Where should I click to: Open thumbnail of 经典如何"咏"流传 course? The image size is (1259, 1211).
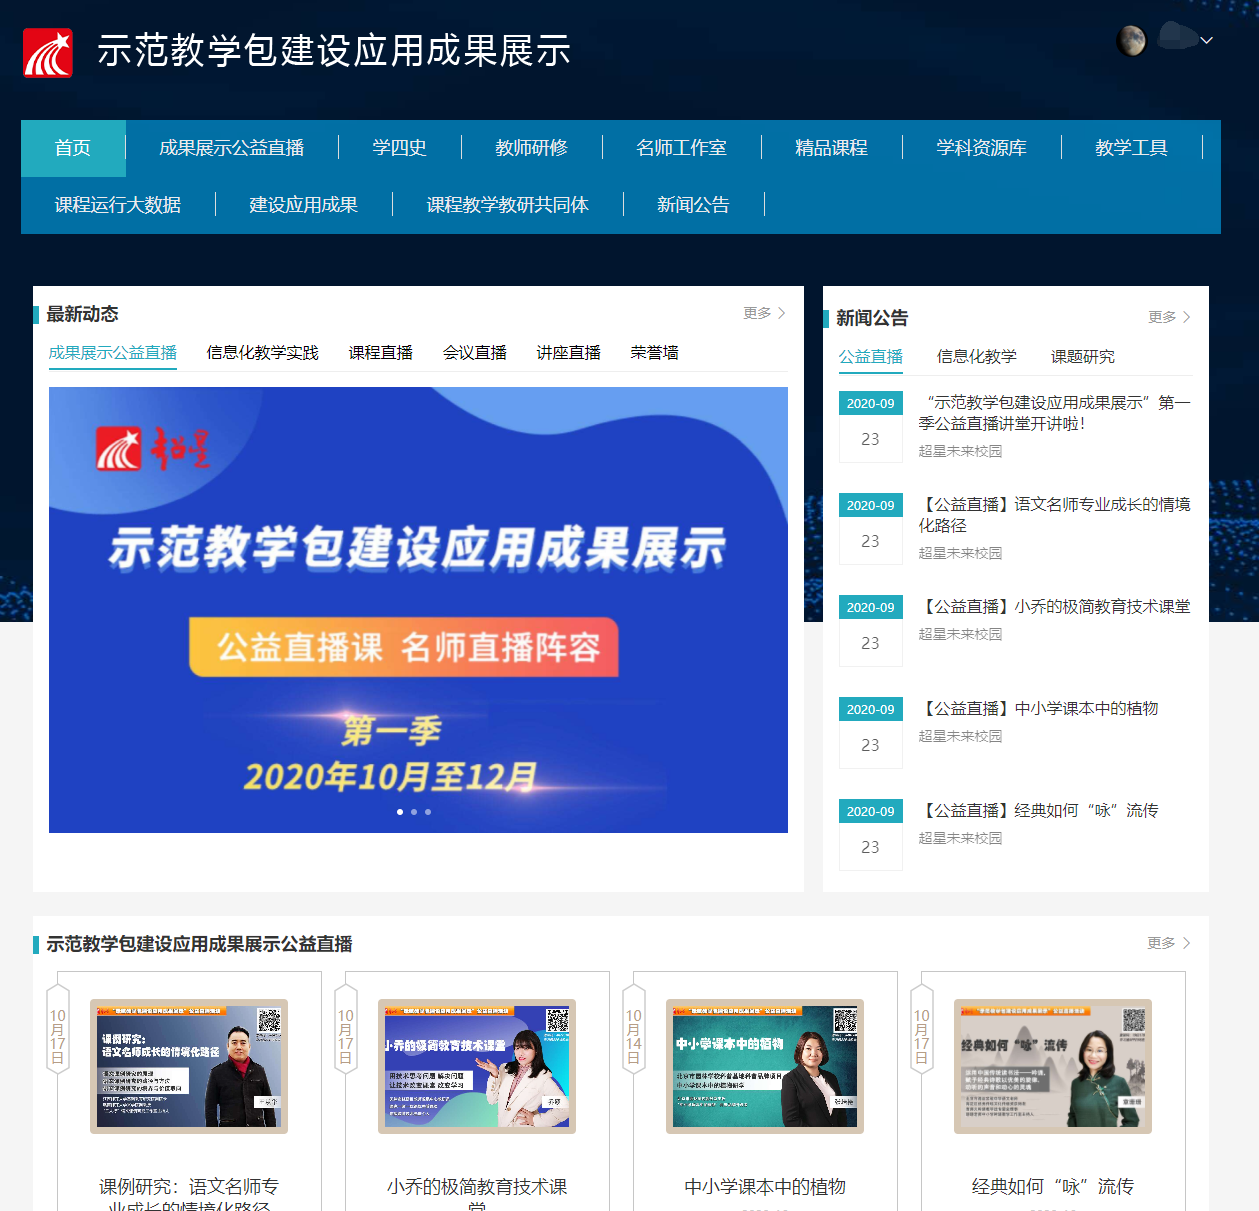click(1053, 1066)
